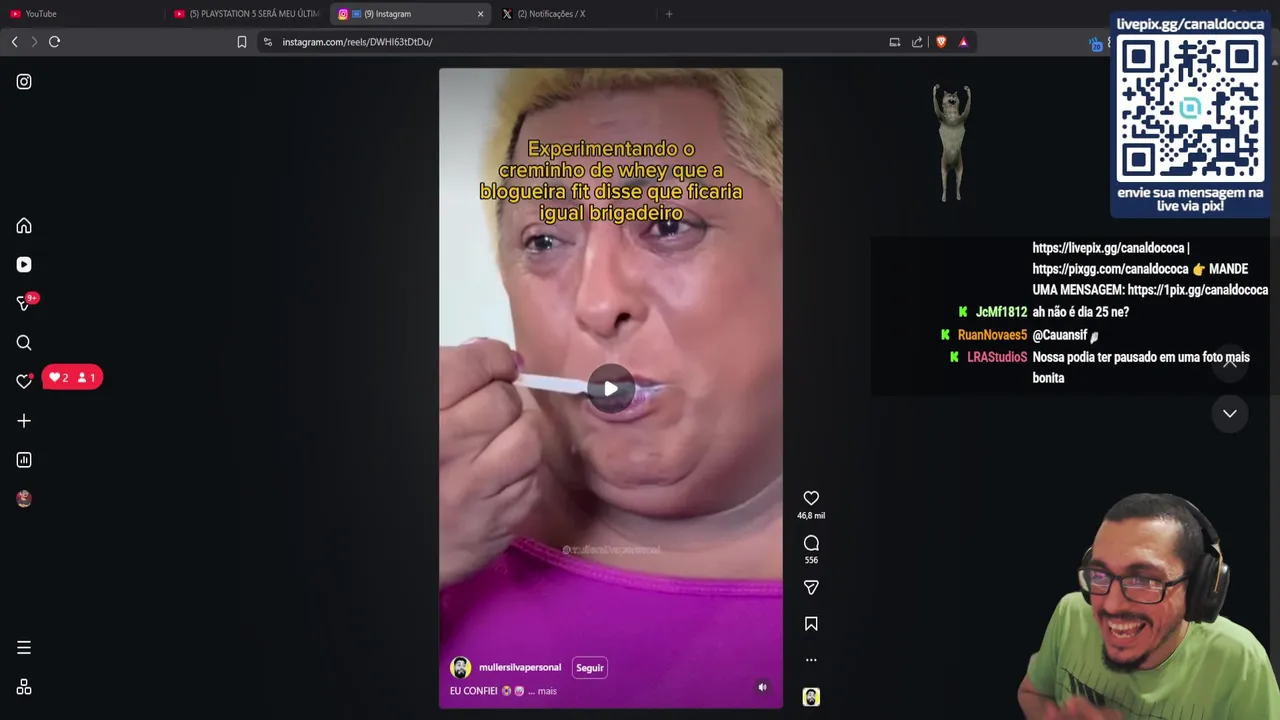This screenshot has height=720, width=1280.
Task: Open Reels section in the sidebar
Action: click(x=24, y=265)
